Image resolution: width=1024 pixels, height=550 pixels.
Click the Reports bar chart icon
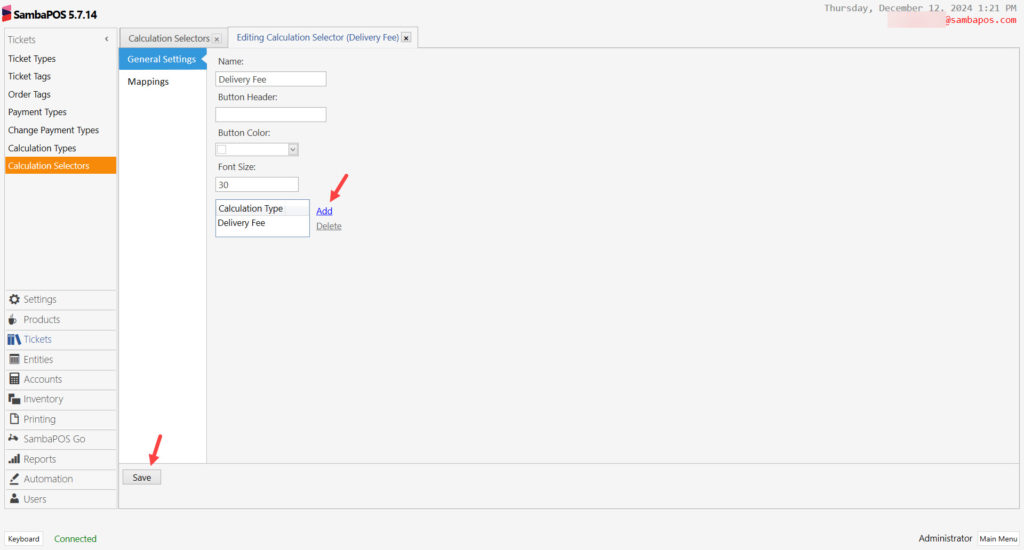(14, 459)
